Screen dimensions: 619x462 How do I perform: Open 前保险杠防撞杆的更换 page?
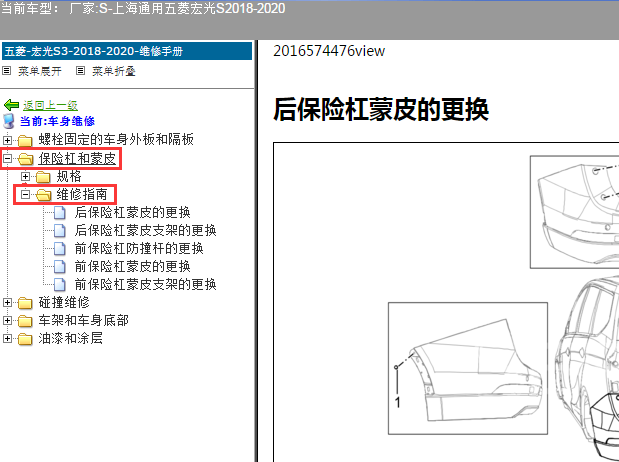(139, 248)
